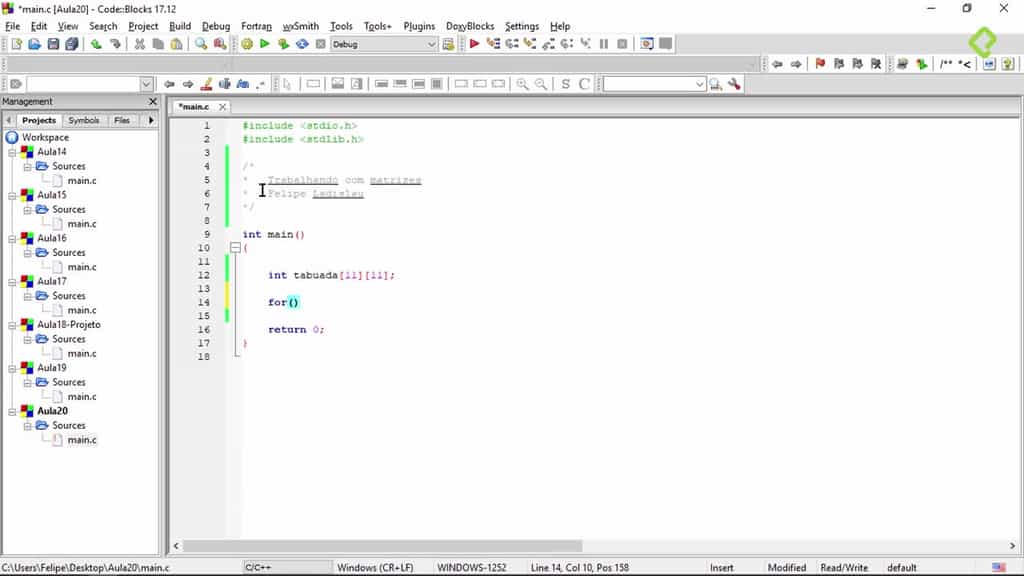Close the Management panel
Screen dimensions: 1024x576
tap(153, 102)
